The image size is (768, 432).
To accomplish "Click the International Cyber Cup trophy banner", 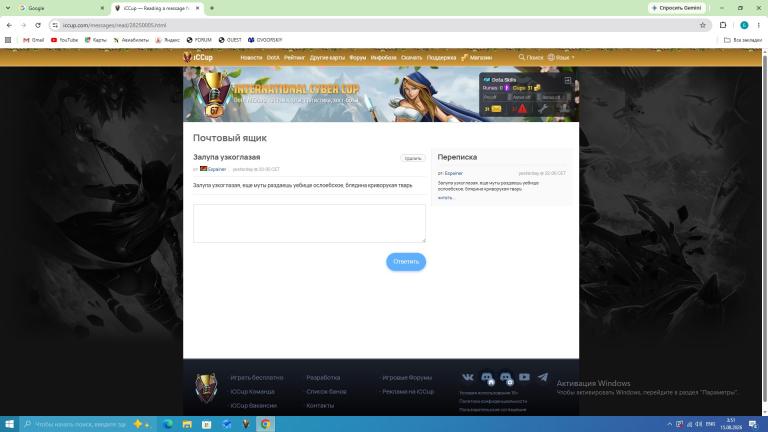I will (x=215, y=95).
